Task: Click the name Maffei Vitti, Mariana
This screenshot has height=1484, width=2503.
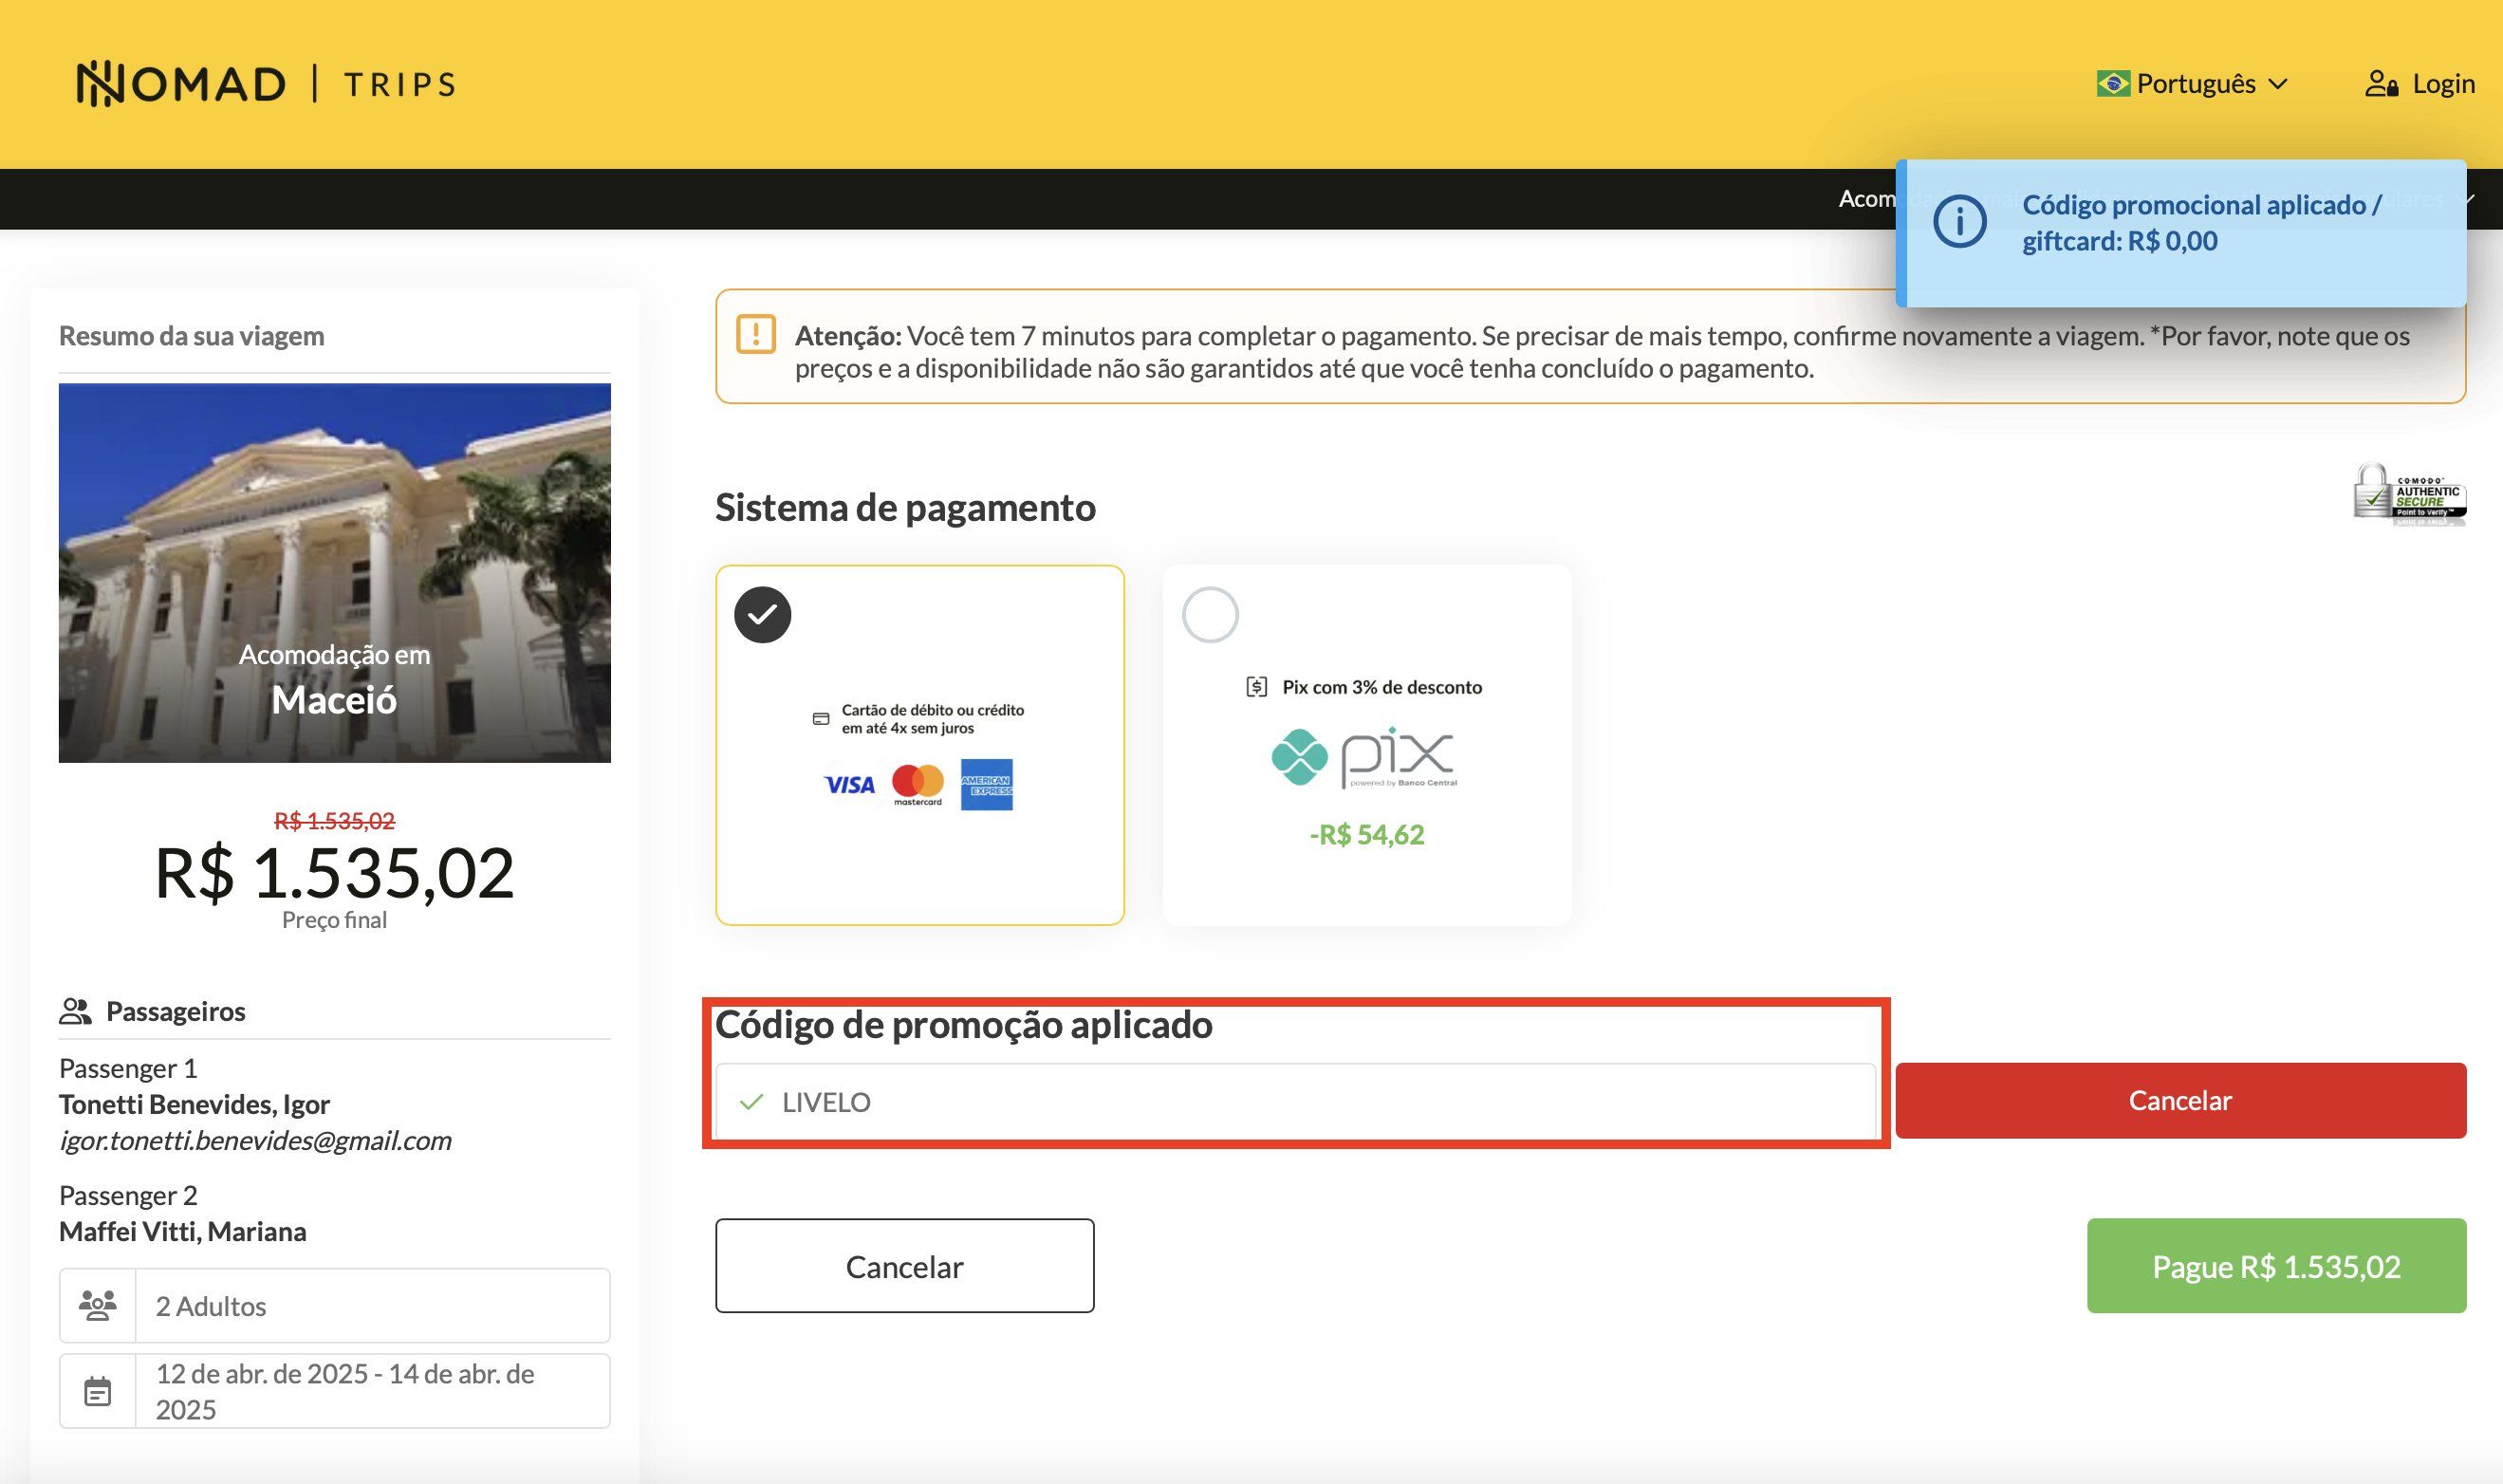Action: (x=183, y=1231)
